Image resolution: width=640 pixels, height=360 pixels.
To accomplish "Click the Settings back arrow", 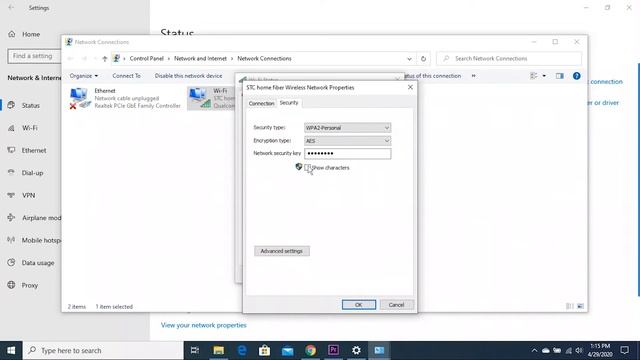I will pyautogui.click(x=11, y=8).
